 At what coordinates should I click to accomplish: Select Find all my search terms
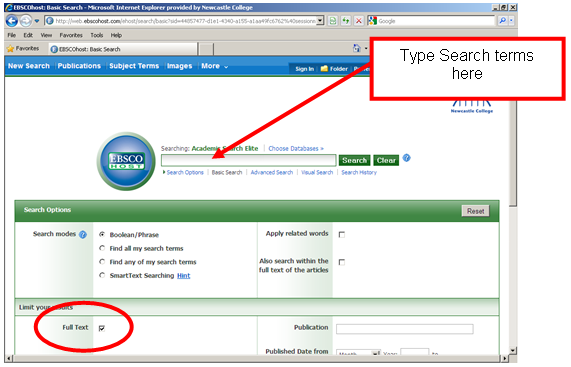point(102,248)
